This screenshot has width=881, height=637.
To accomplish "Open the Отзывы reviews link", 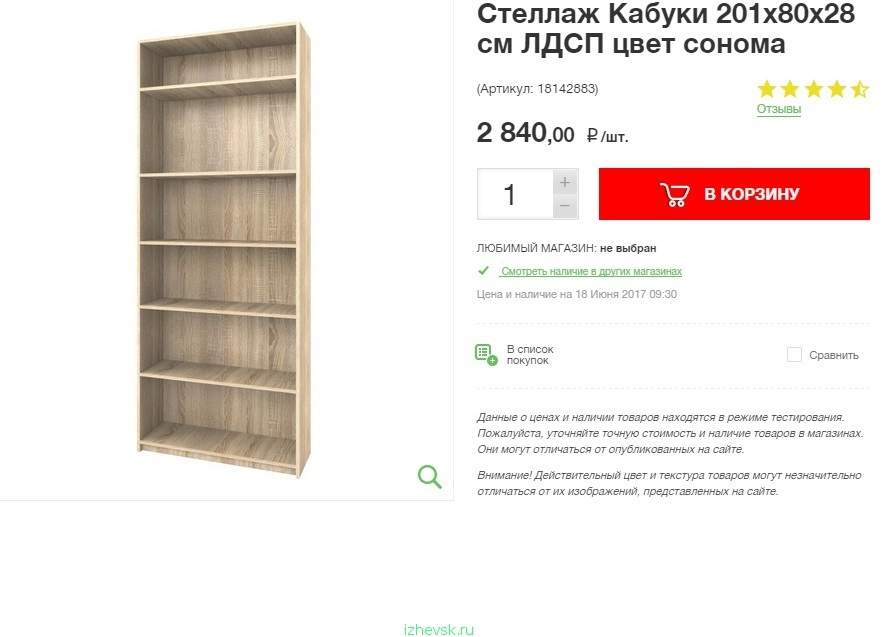I will [779, 109].
